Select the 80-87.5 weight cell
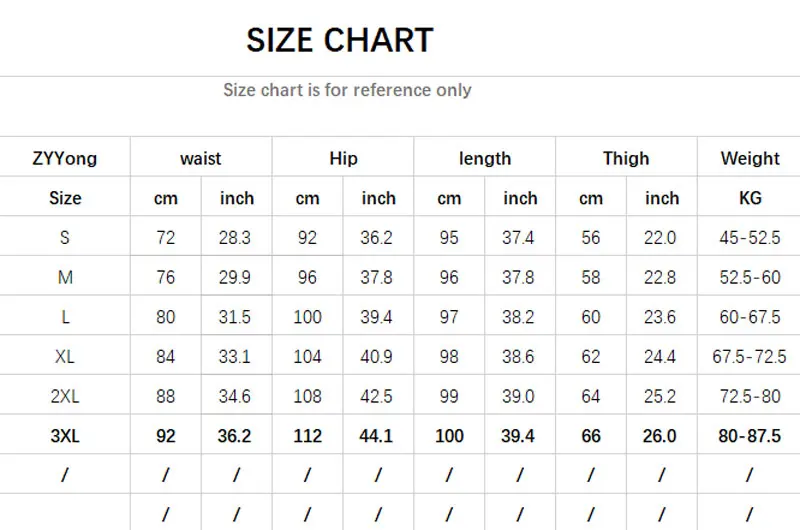 750,436
